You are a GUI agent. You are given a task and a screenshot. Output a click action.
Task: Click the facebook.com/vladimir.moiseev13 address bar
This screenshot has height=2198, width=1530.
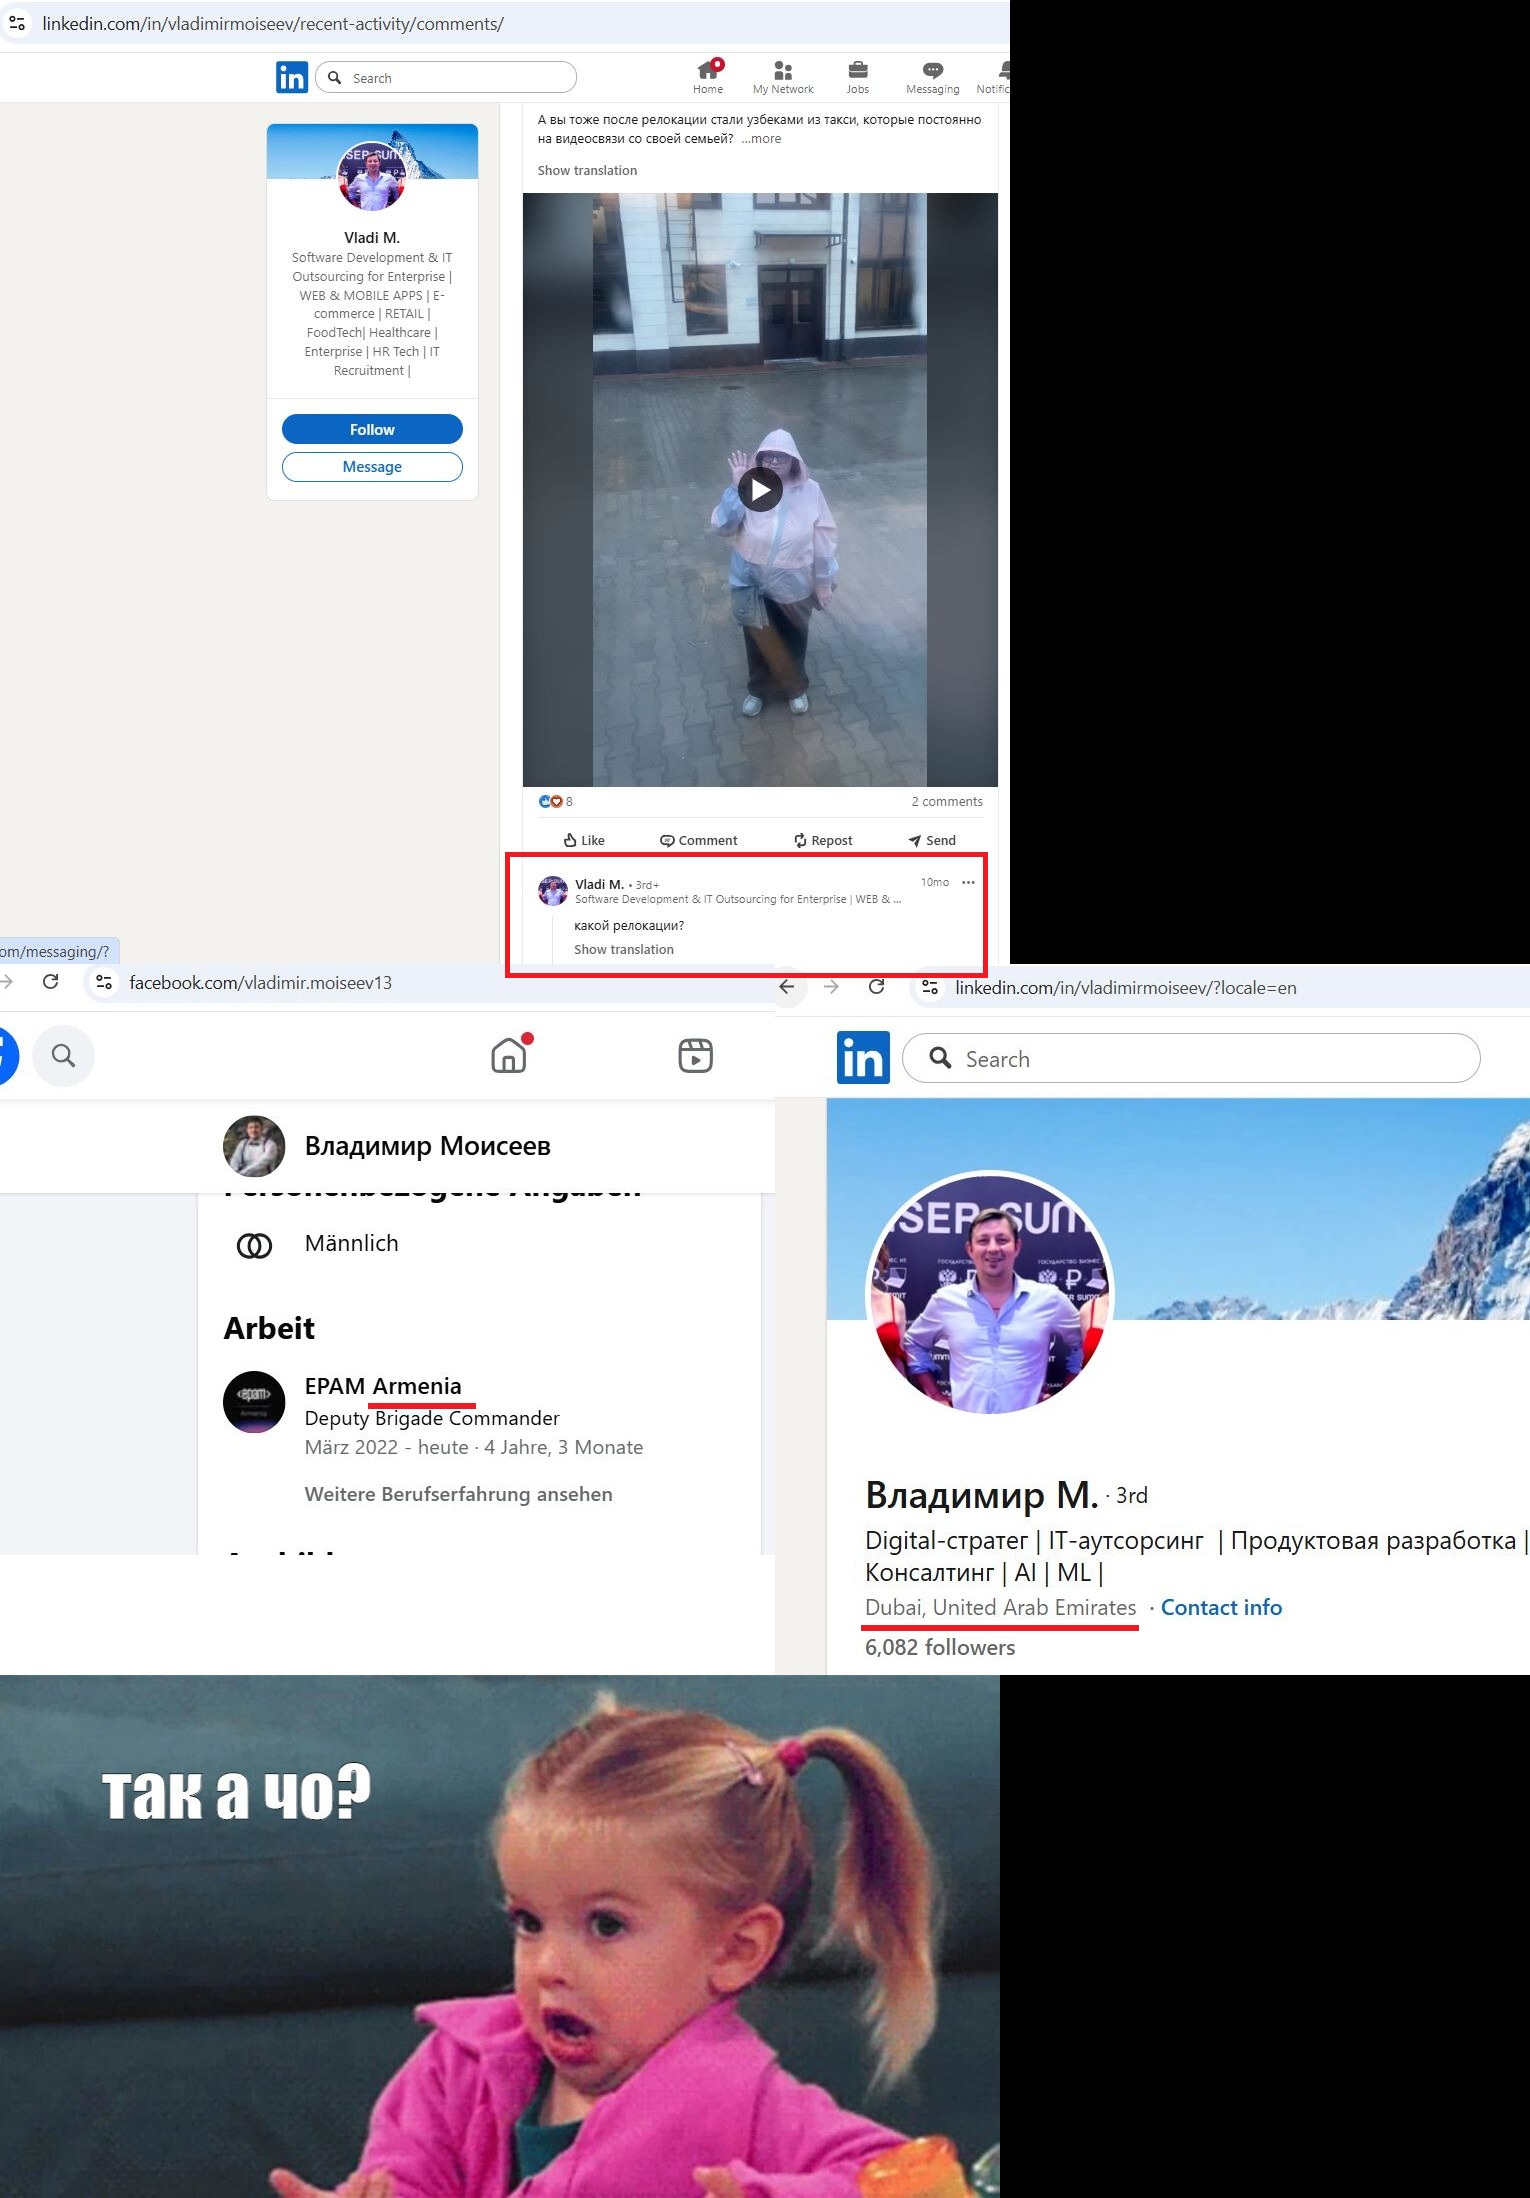click(x=260, y=983)
